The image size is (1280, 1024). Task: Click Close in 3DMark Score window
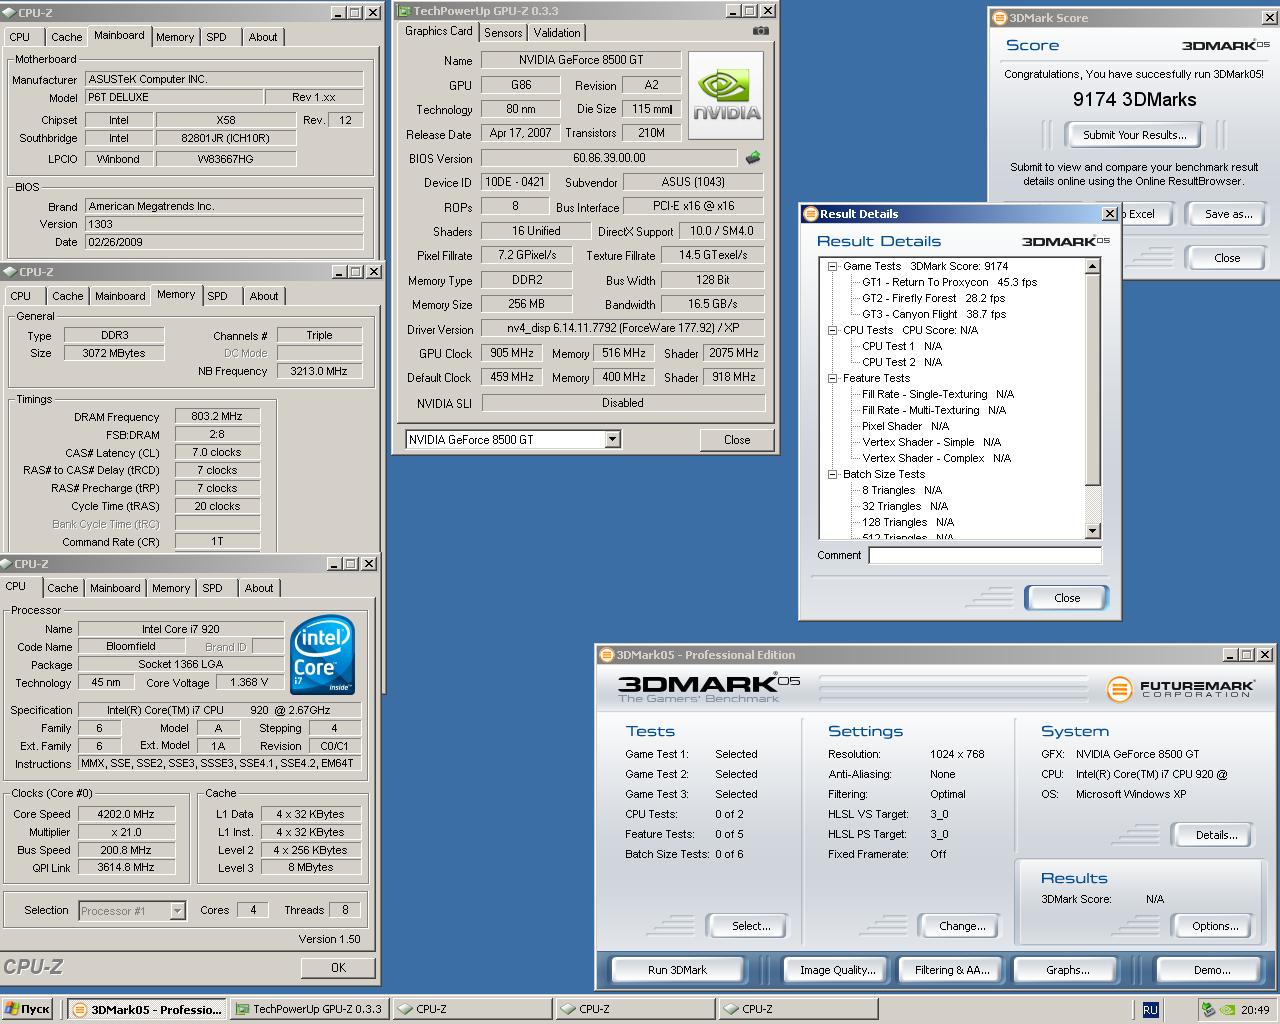point(1227,258)
